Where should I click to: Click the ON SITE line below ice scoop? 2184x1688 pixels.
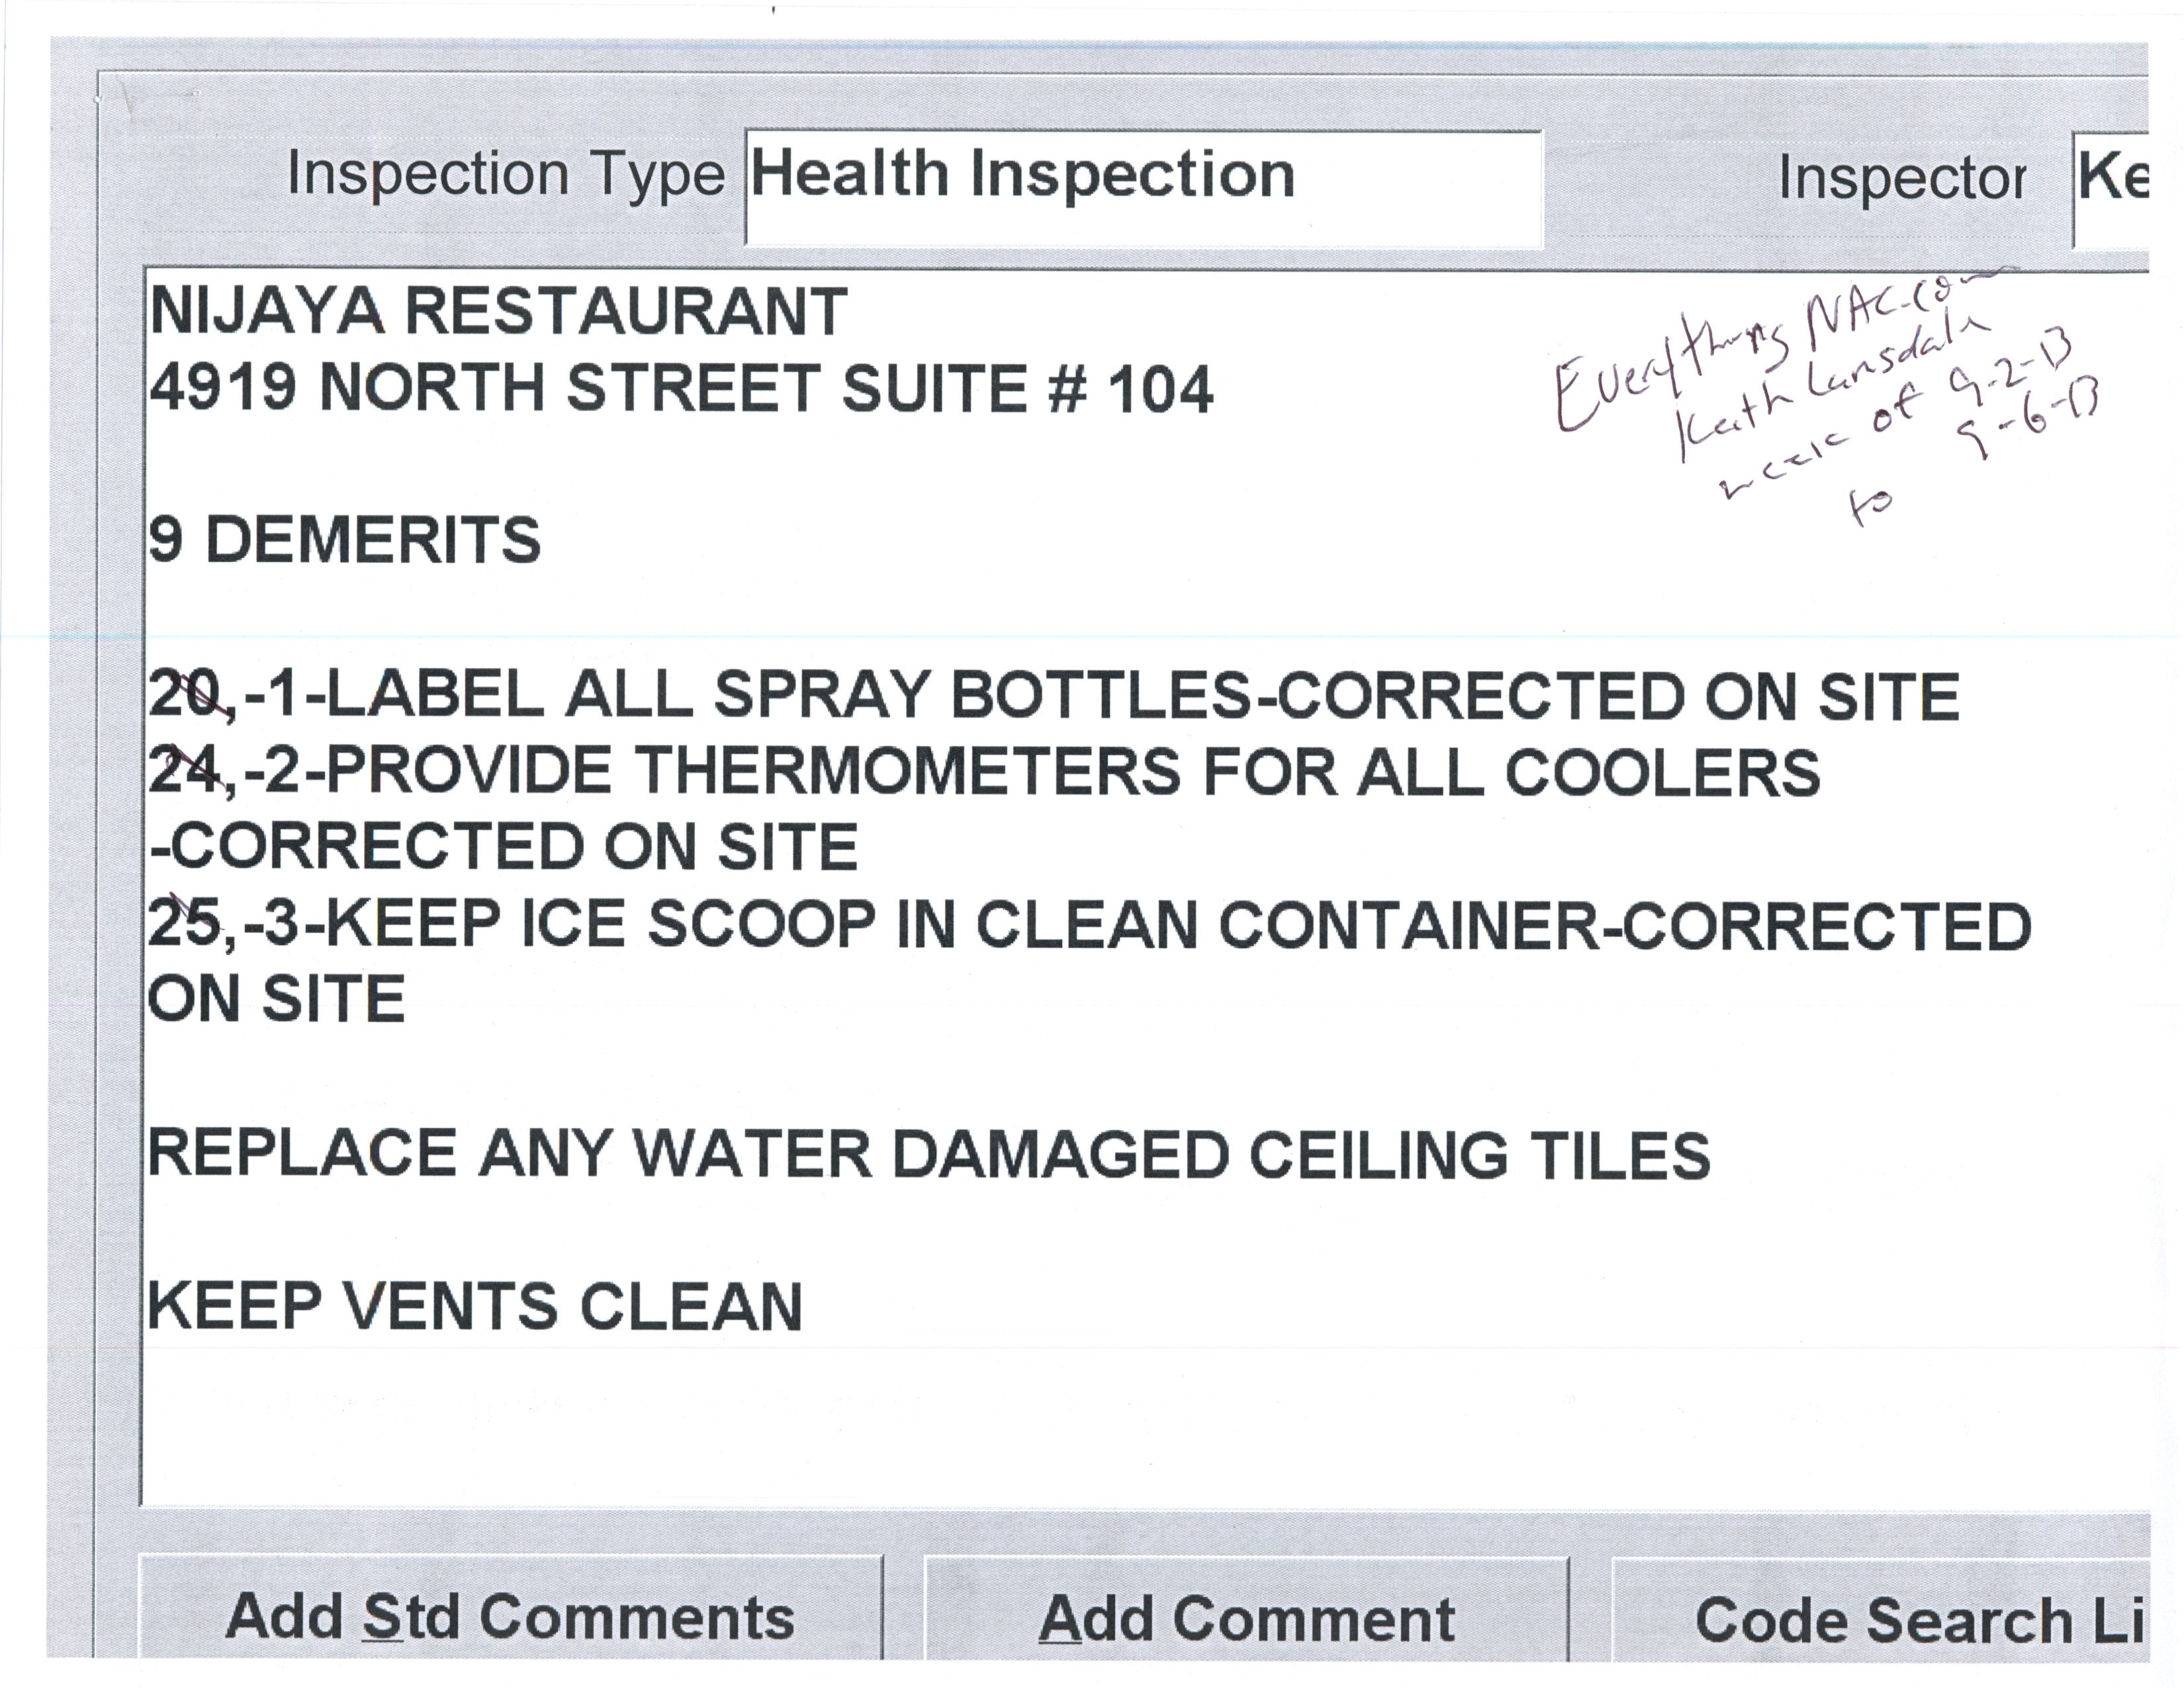coord(276,1000)
